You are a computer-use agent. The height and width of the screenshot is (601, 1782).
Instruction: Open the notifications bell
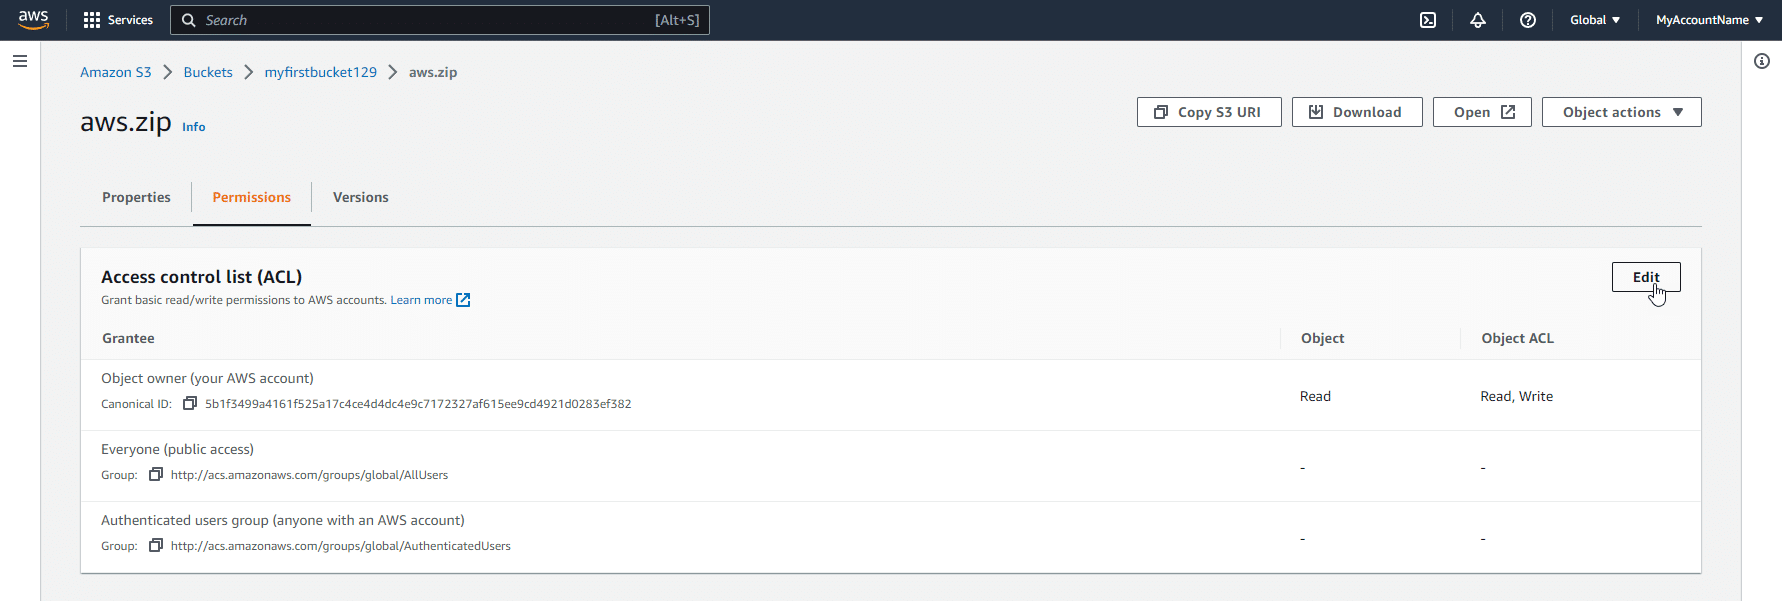click(1477, 20)
